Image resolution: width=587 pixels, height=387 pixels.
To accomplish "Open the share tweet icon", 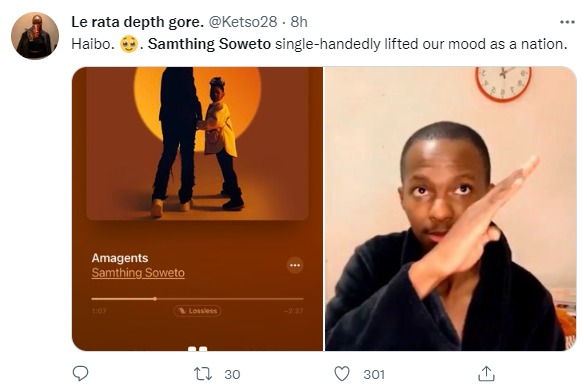I will (x=486, y=374).
